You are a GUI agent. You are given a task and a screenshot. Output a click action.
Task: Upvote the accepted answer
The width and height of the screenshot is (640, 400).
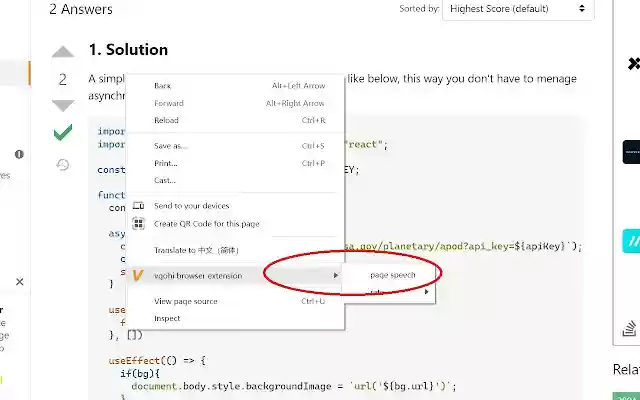[63, 52]
